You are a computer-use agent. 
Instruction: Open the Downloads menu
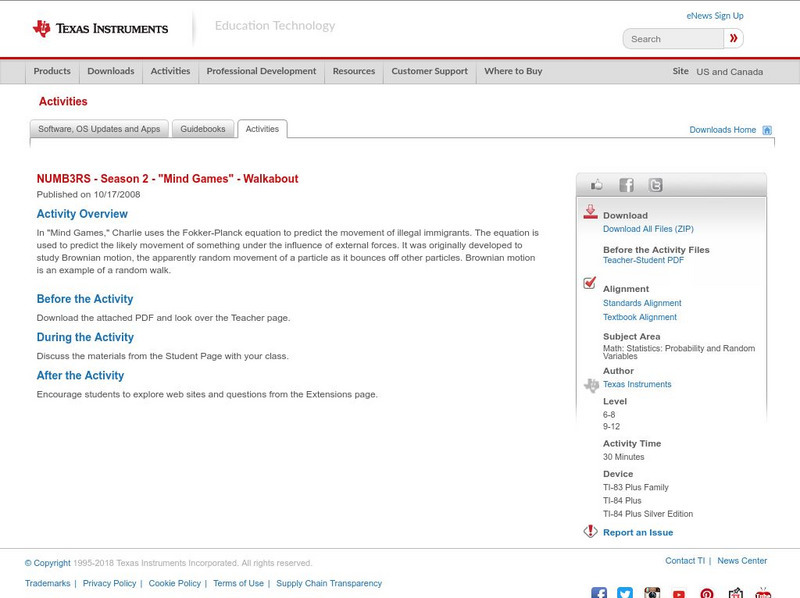point(111,71)
